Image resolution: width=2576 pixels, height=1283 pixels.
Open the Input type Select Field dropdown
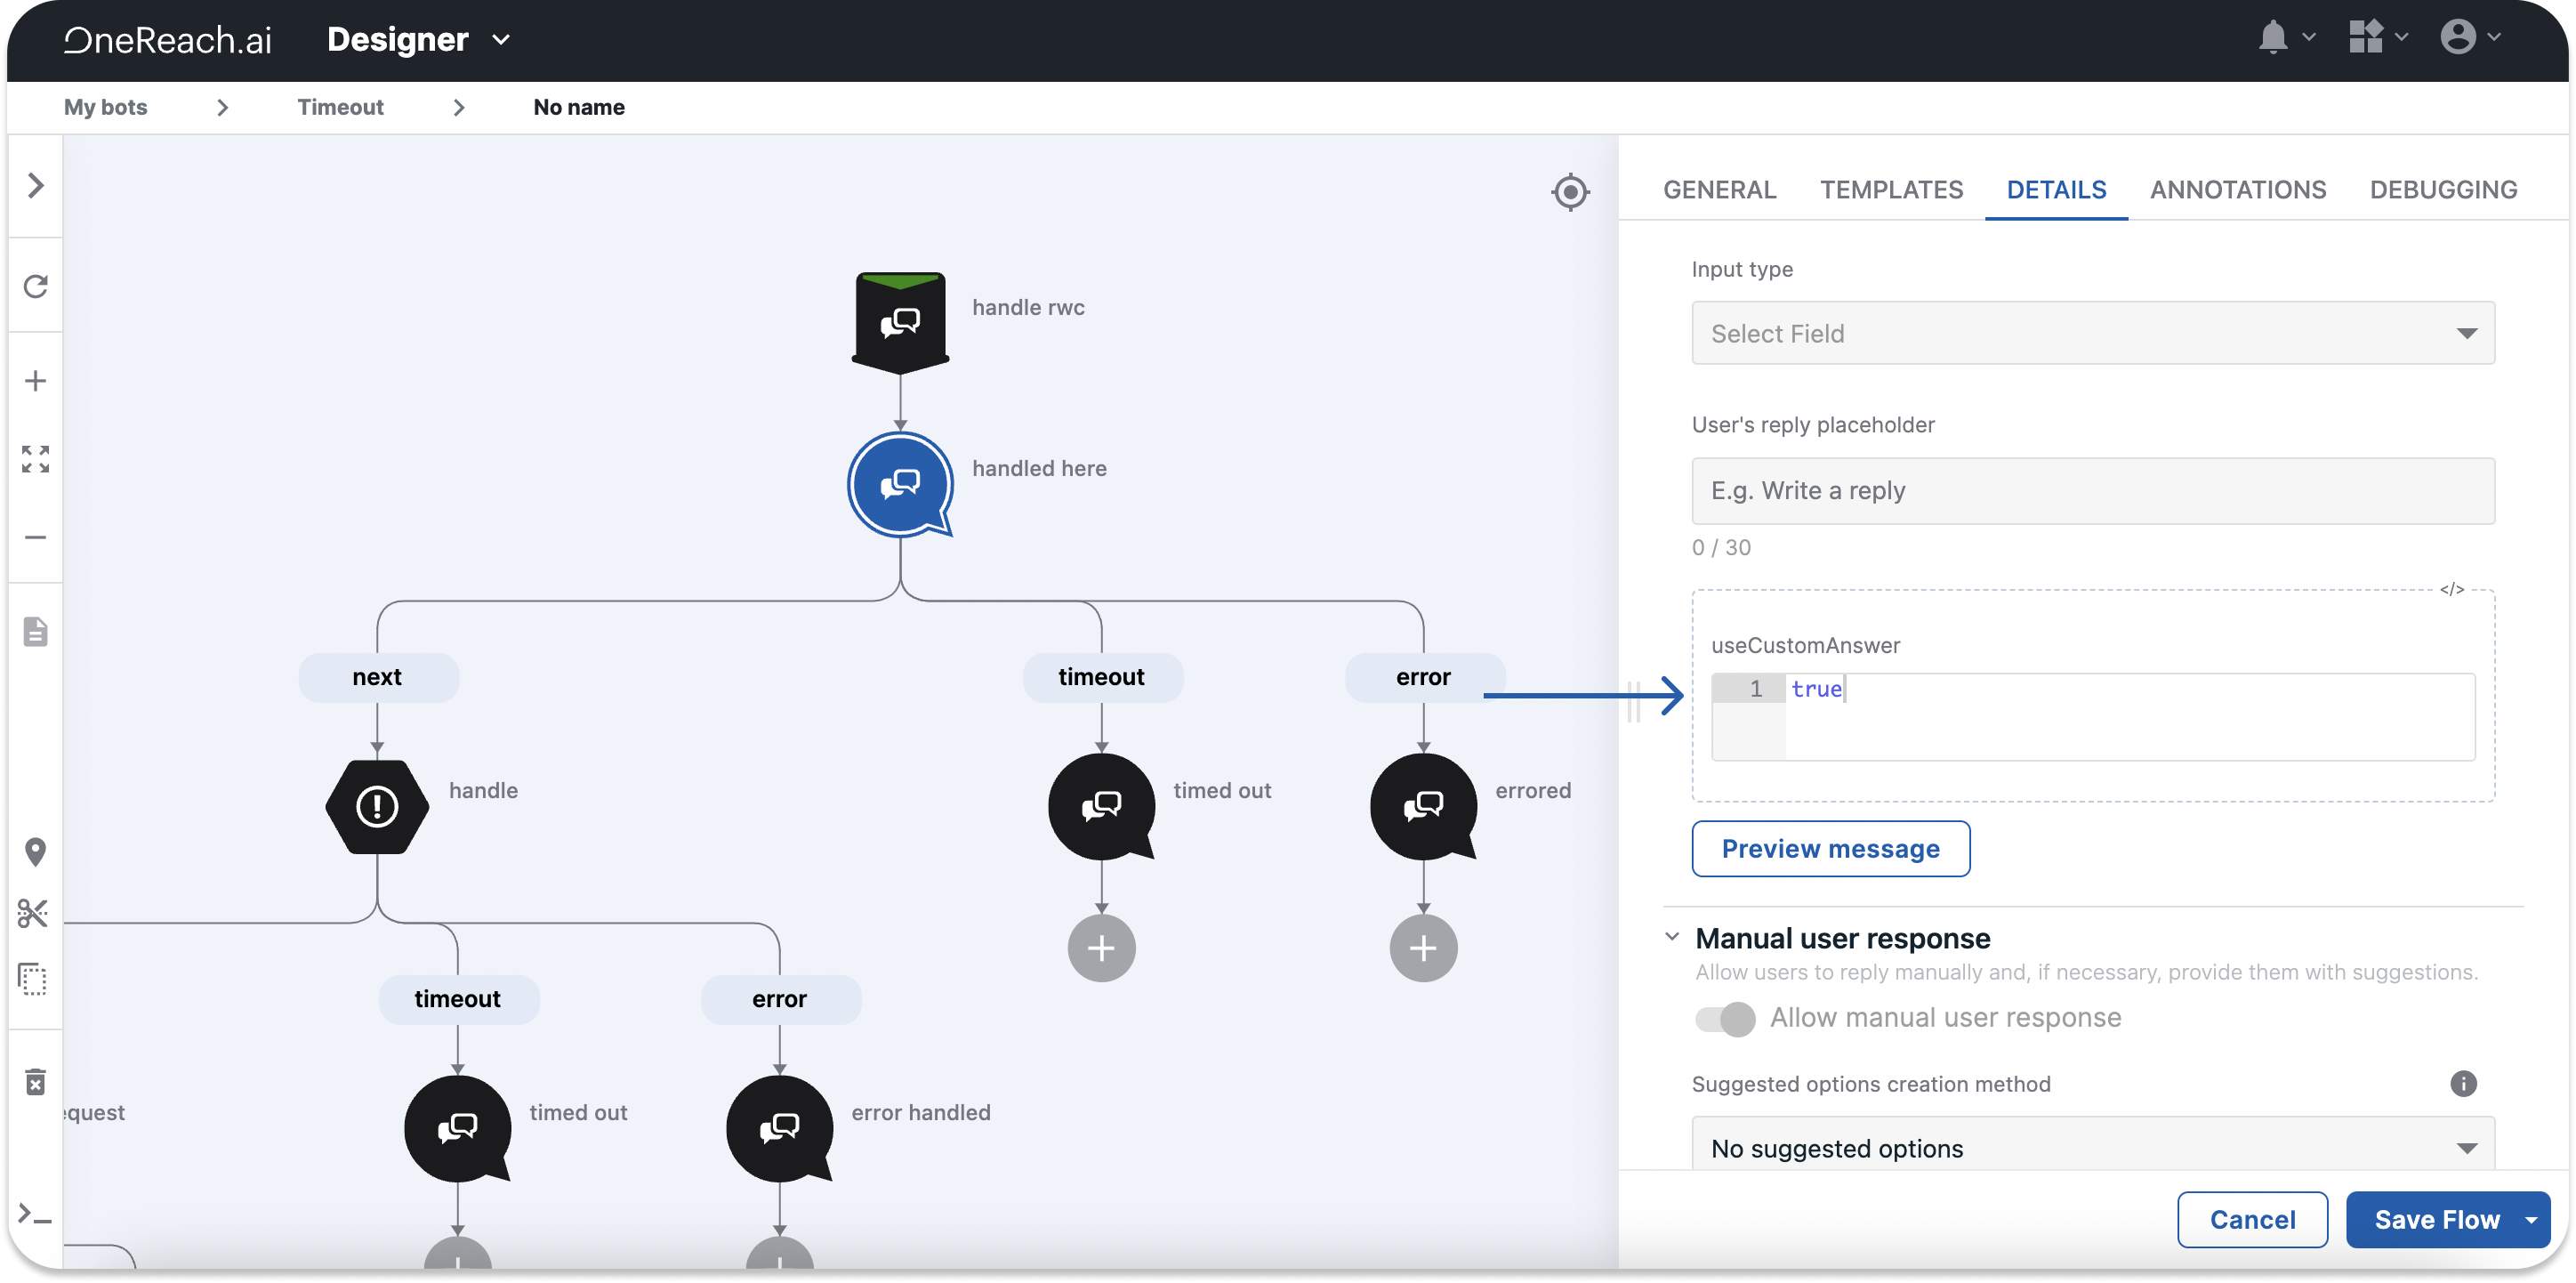click(x=2092, y=333)
